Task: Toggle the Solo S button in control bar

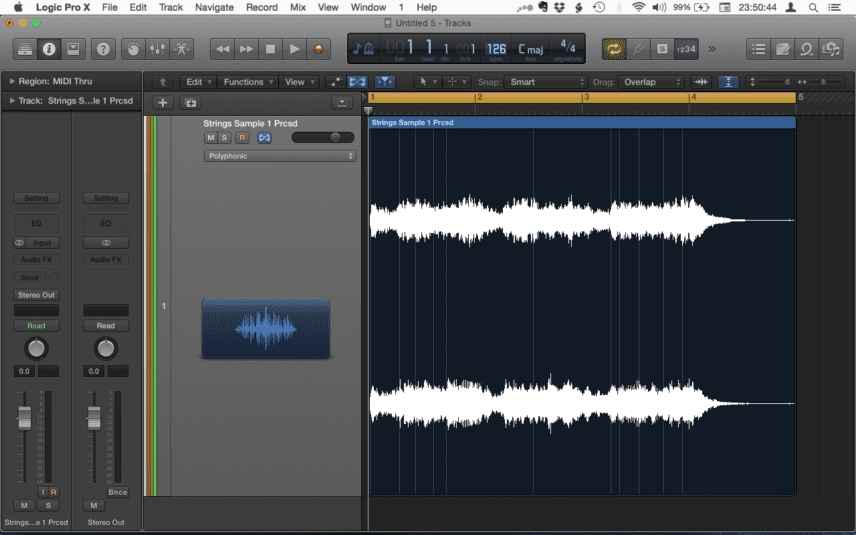Action: (x=662, y=49)
